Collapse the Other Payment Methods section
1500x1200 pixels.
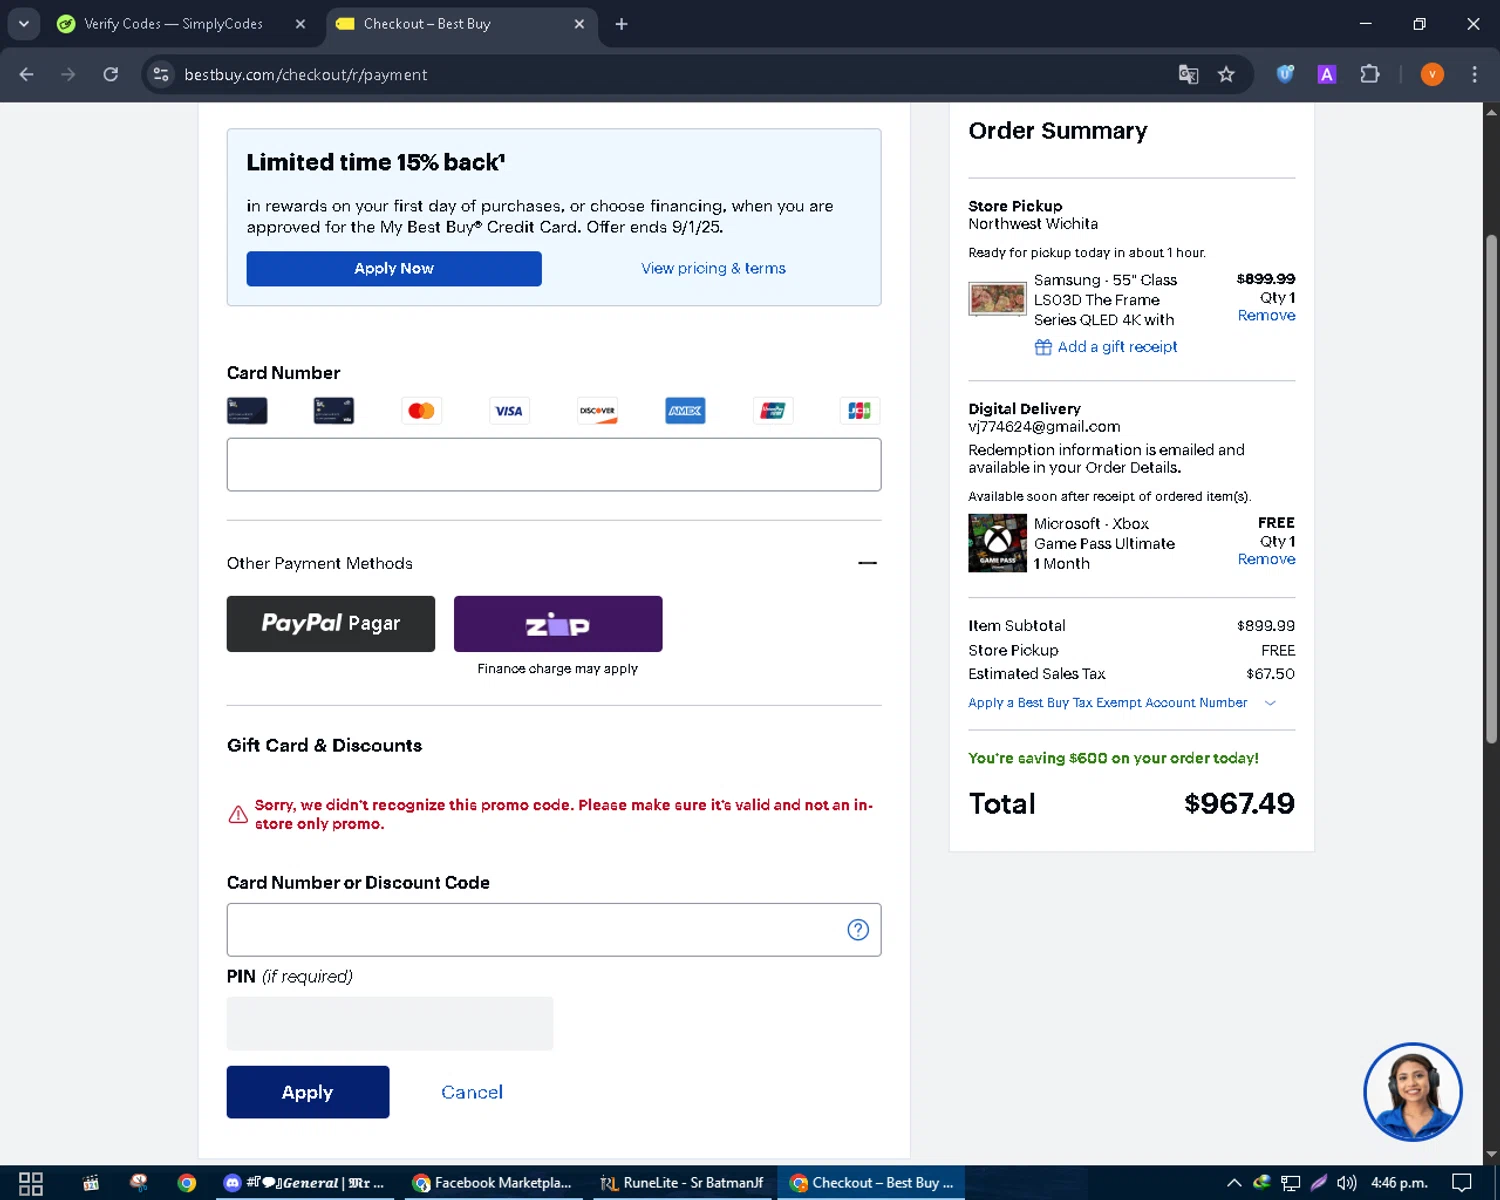click(867, 563)
